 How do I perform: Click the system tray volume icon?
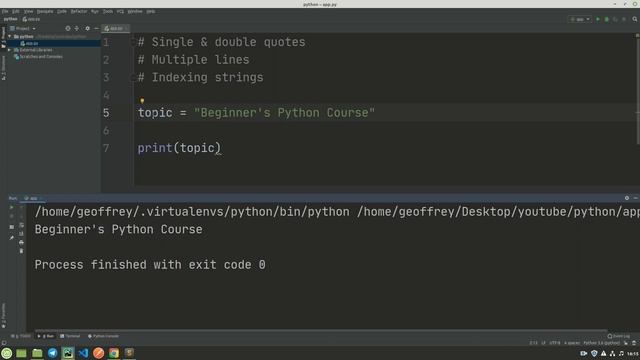pyautogui.click(x=621, y=353)
